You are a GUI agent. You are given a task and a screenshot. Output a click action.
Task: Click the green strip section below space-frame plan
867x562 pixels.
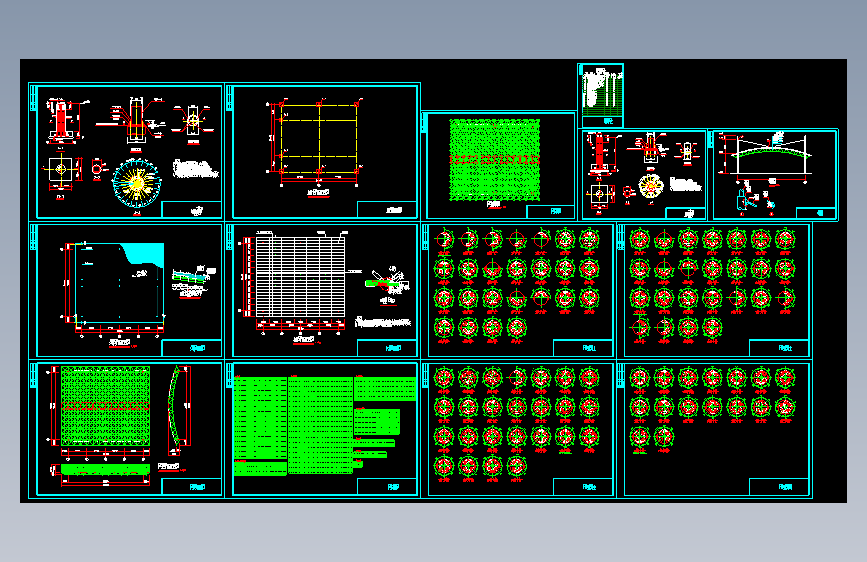point(105,469)
